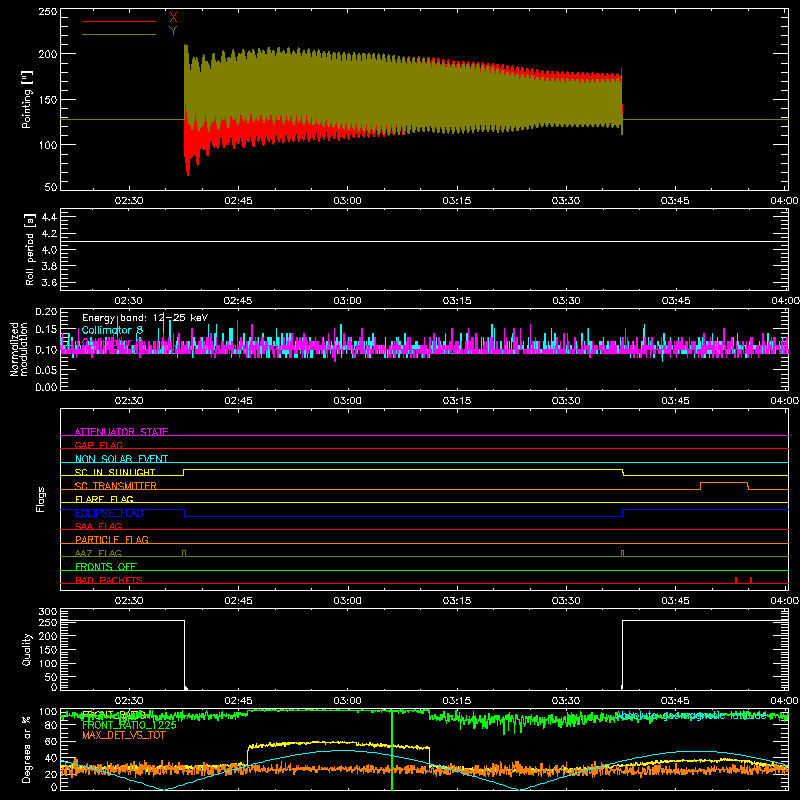Click the 03:00 tick label under Pointing plot
This screenshot has height=800, width=800.
coord(347,201)
